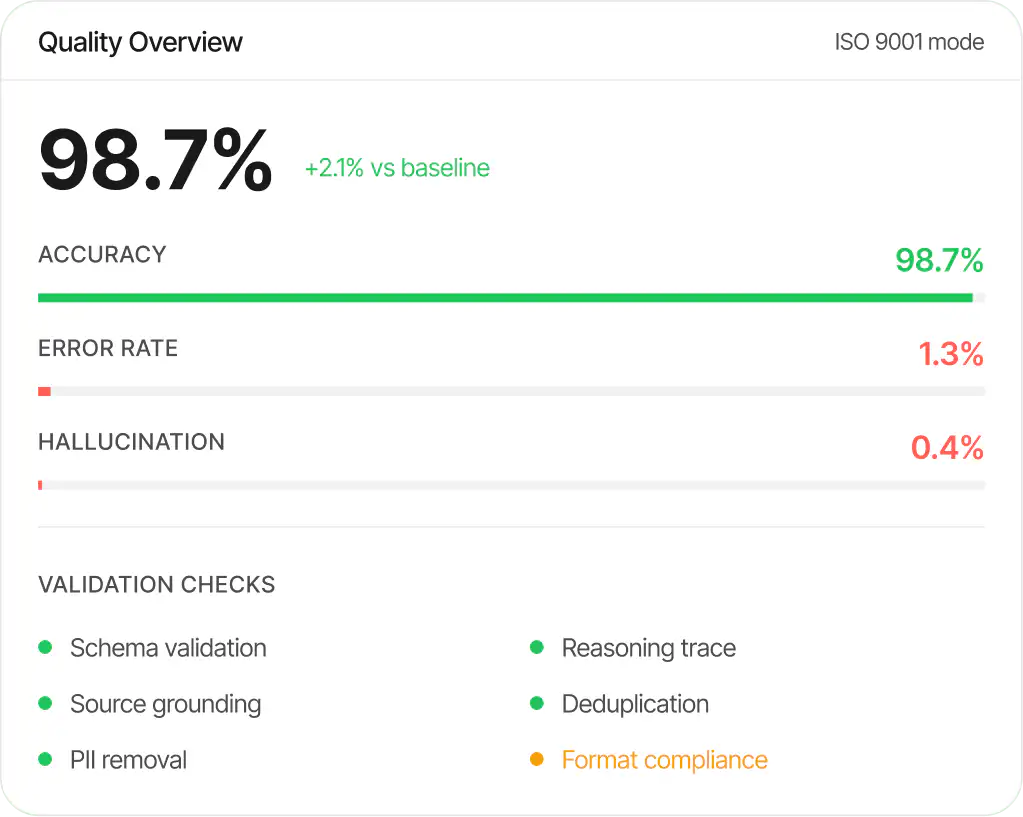Viewport: 1023px width, 817px height.
Task: Click the ACCURACY metric label
Action: [x=102, y=254]
